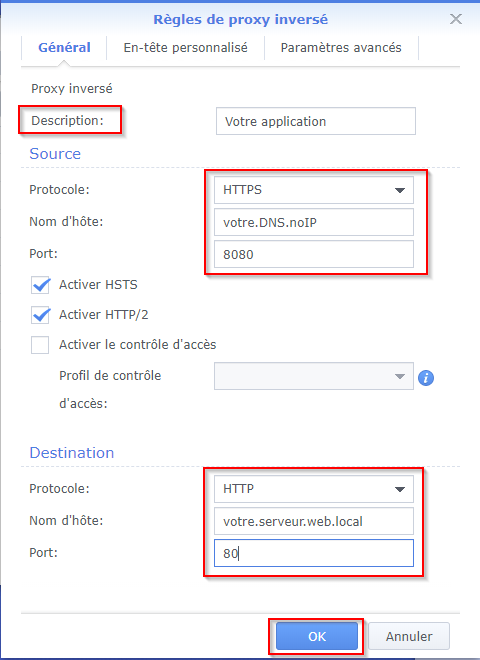Click the Destination HTTP dropdown arrow
The image size is (480, 660).
[x=400, y=489]
